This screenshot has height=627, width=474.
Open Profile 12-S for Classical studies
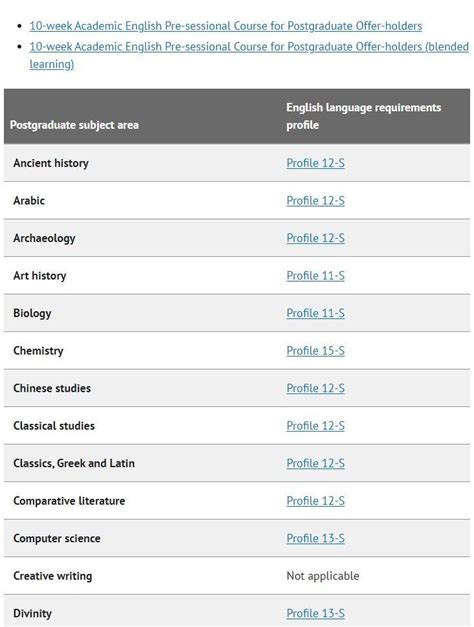pos(315,426)
